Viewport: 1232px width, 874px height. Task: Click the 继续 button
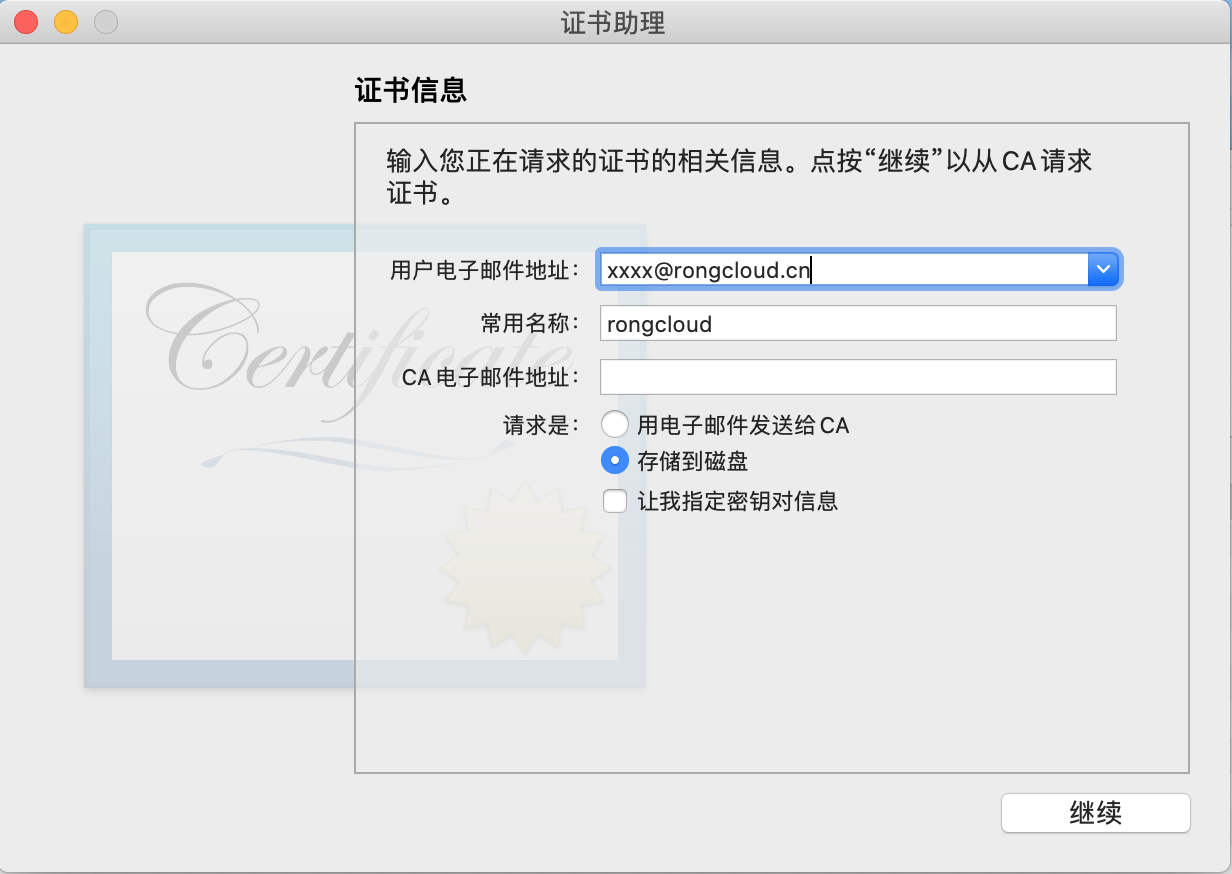[1096, 813]
